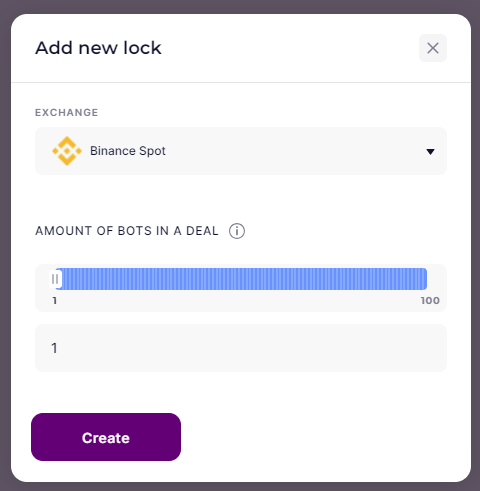Select the Binance Spot text in exchange field
The width and height of the screenshot is (480, 491).
coord(128,151)
